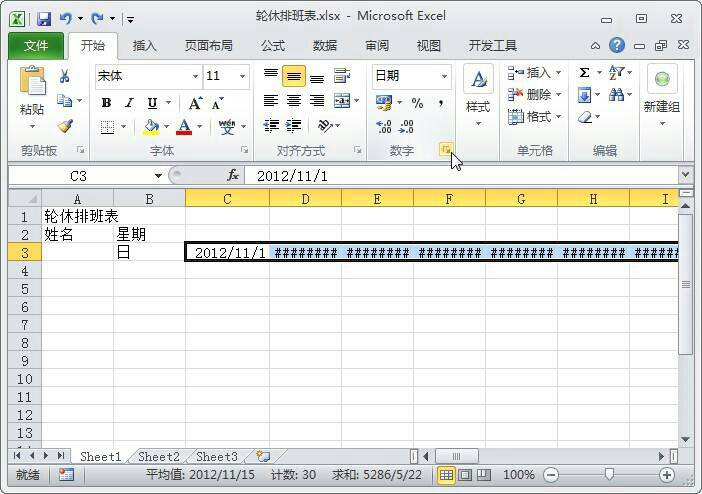Apply accounting number format
The width and height of the screenshot is (702, 494).
(384, 103)
